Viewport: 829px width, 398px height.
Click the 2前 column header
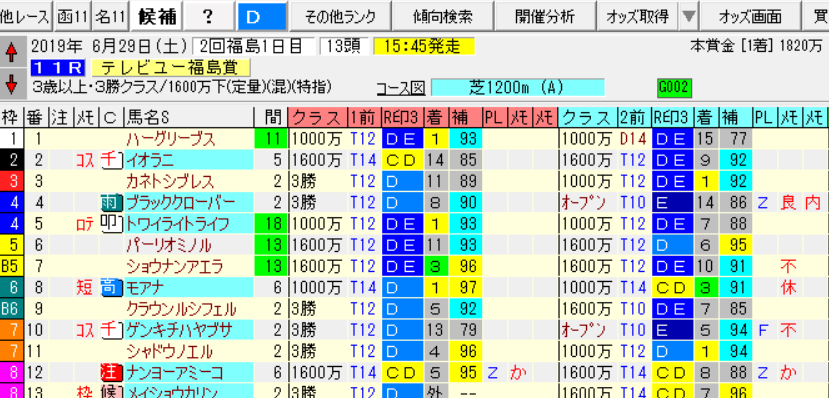[634, 118]
